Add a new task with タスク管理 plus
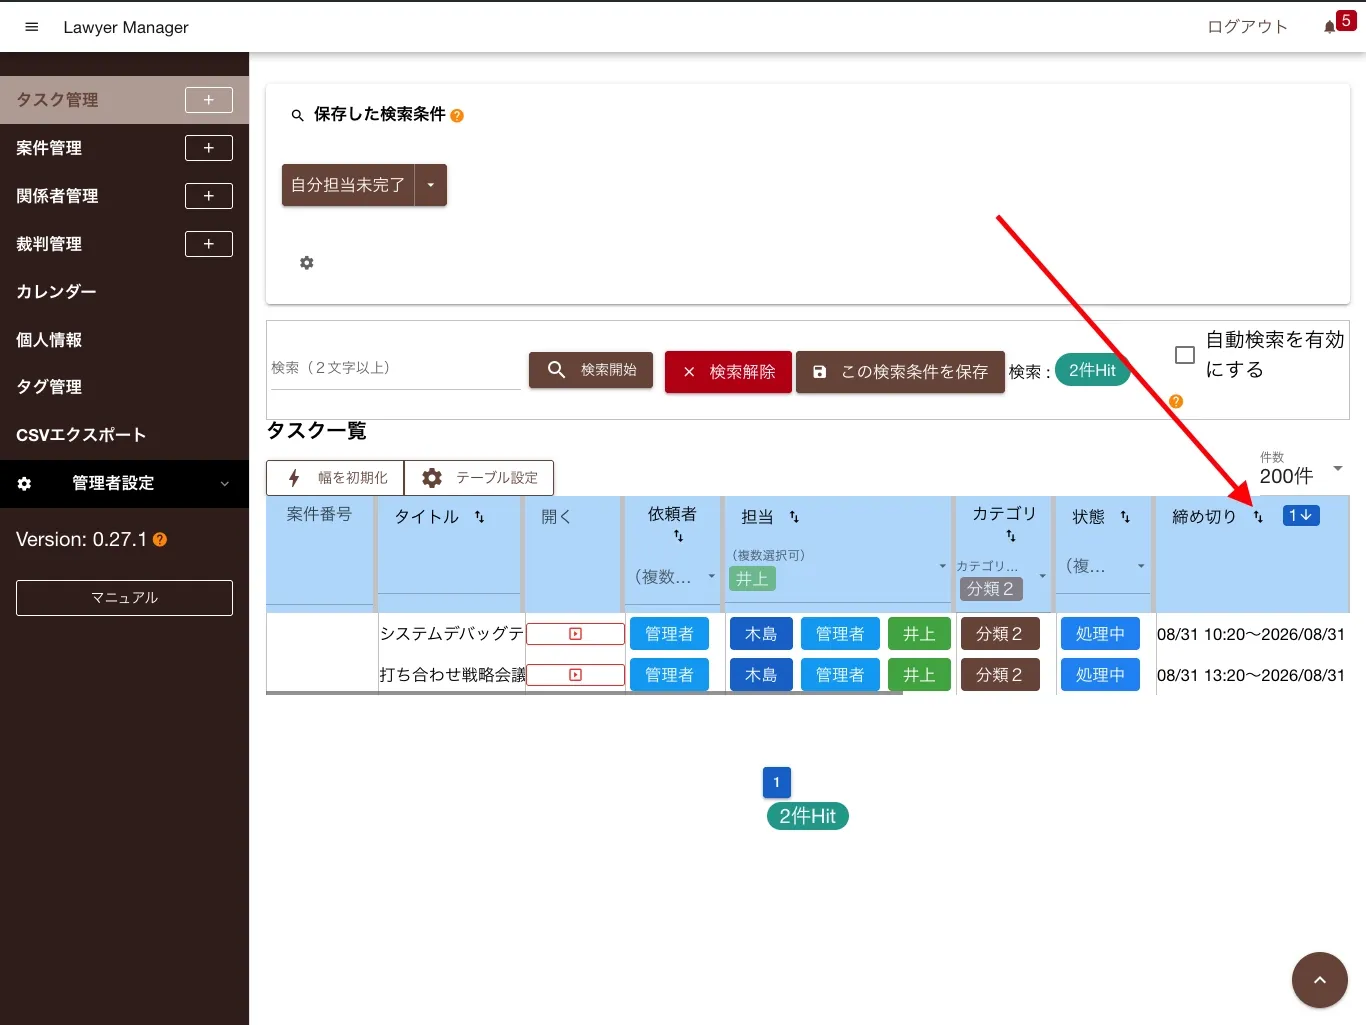This screenshot has width=1366, height=1025. [x=209, y=100]
